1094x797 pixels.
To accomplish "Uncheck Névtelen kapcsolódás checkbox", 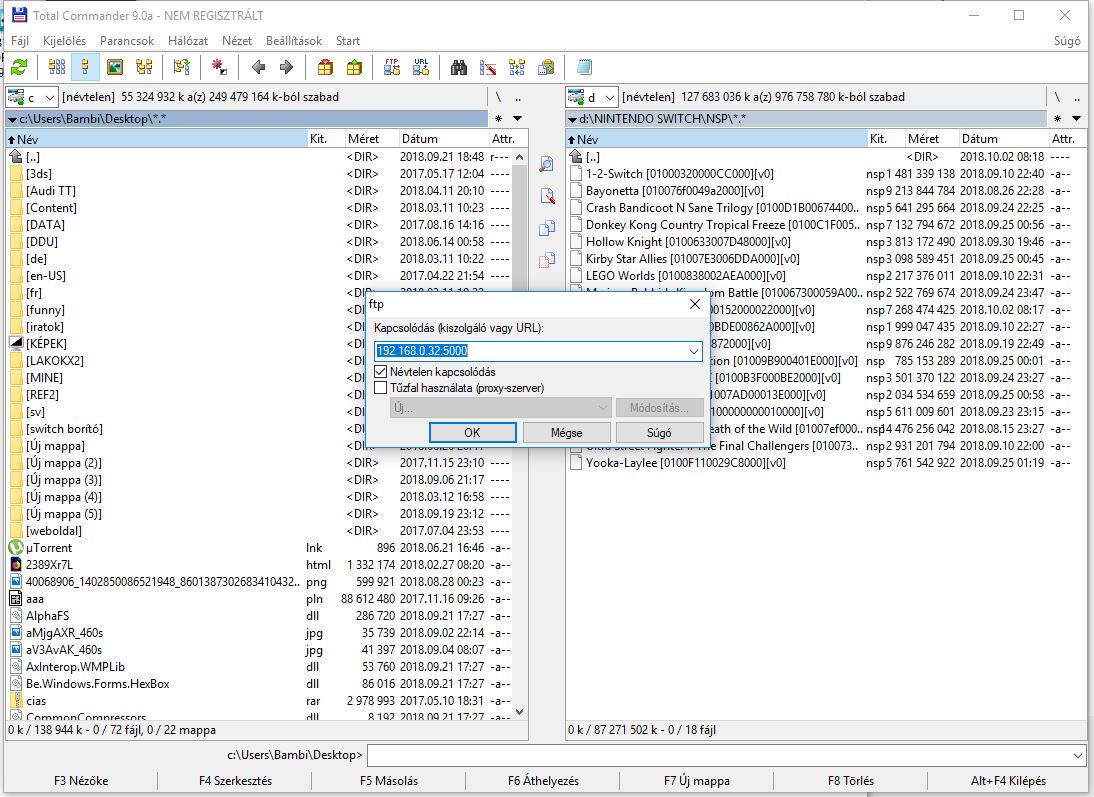I will pos(381,371).
